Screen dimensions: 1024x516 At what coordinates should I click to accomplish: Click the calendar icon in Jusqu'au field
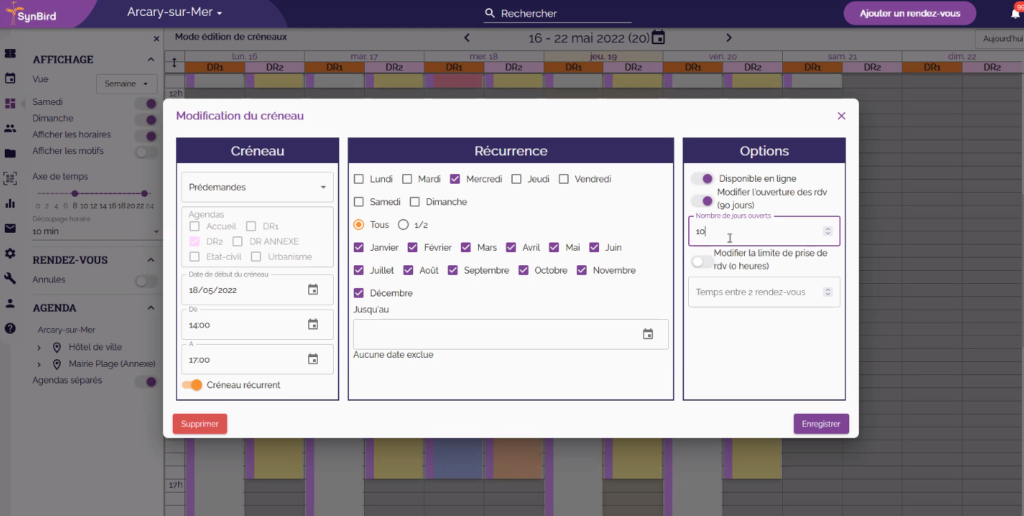point(647,334)
